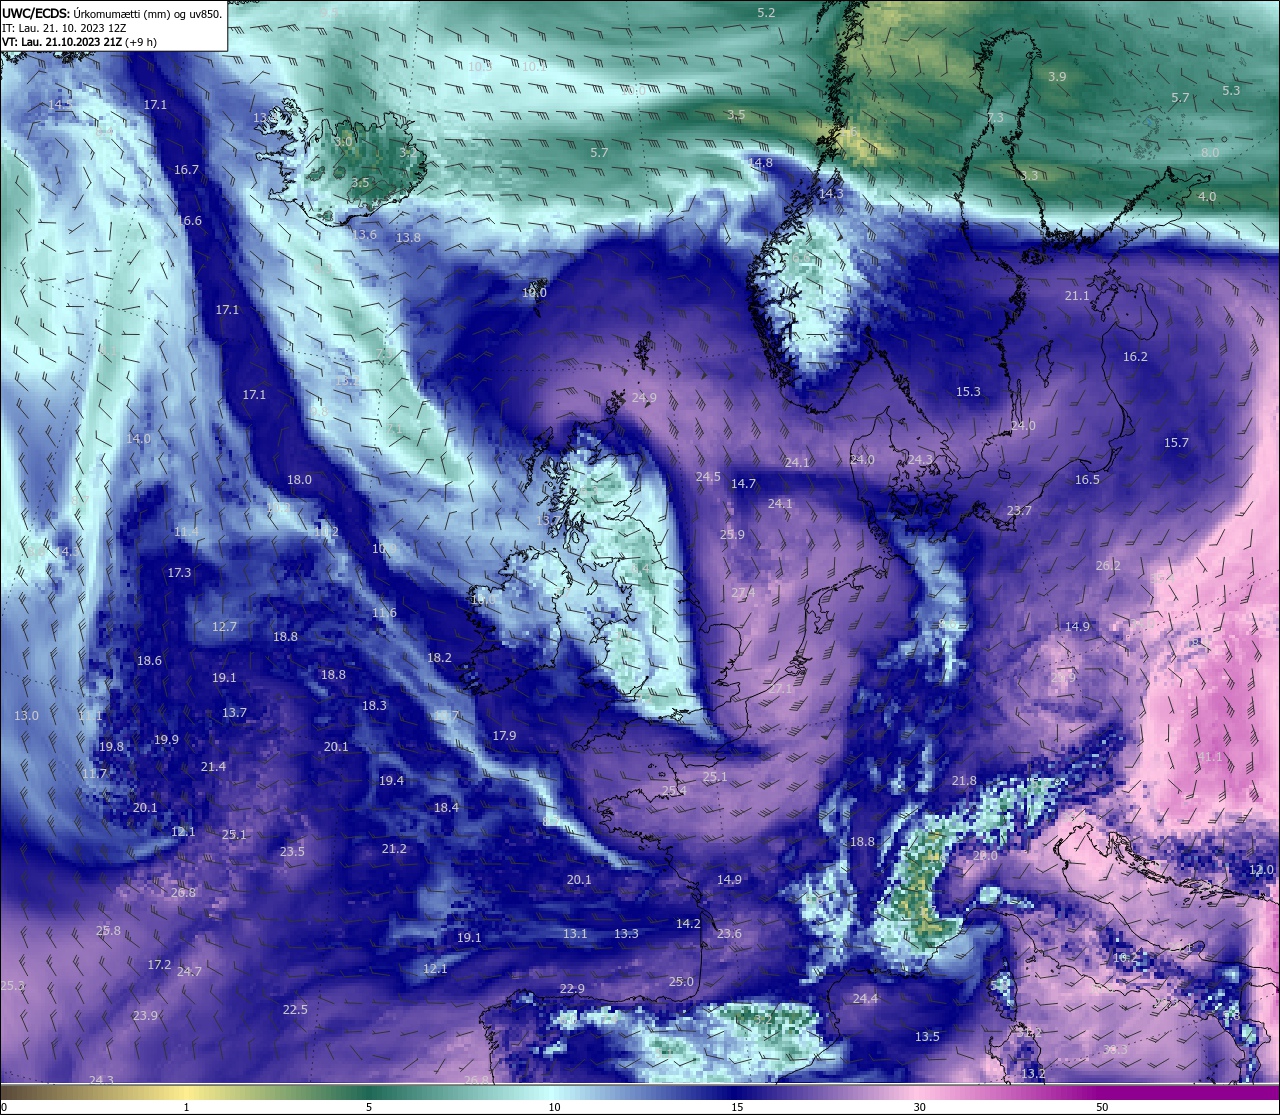Click the 19.9 value on the map
The height and width of the screenshot is (1115, 1280).
pyautogui.click(x=167, y=740)
